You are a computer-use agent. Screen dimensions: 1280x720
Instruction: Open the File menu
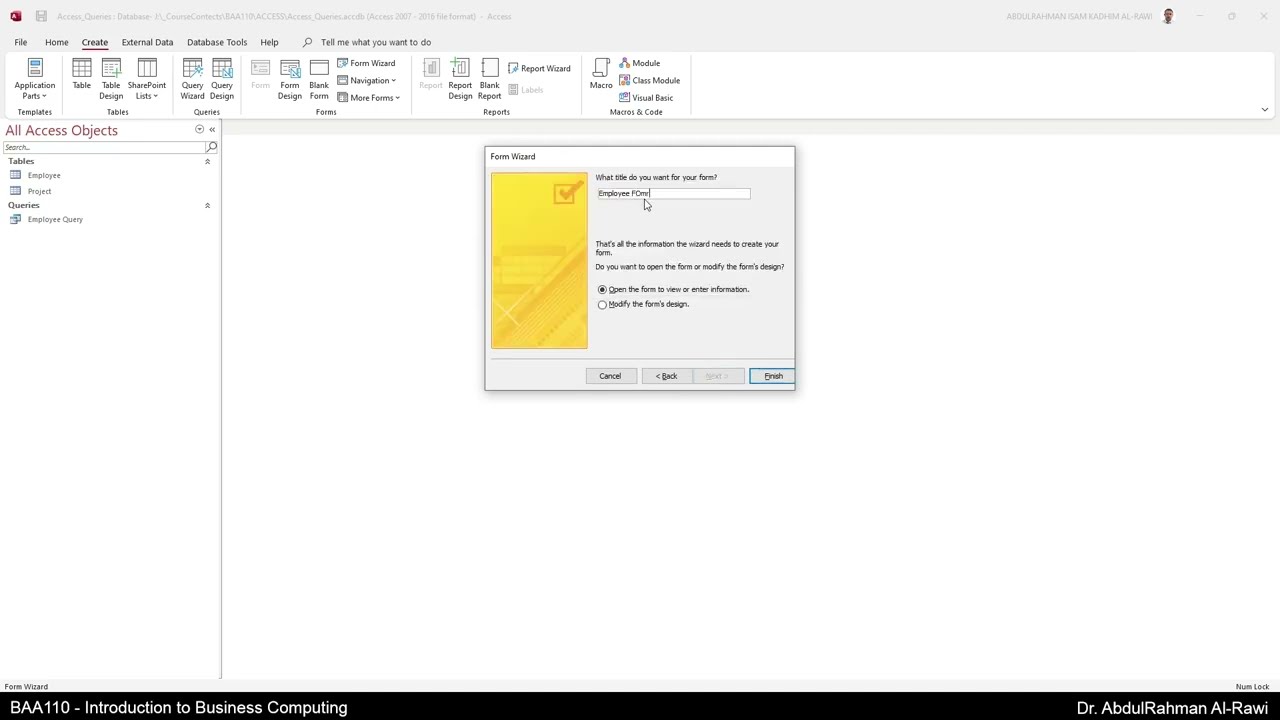click(x=21, y=42)
